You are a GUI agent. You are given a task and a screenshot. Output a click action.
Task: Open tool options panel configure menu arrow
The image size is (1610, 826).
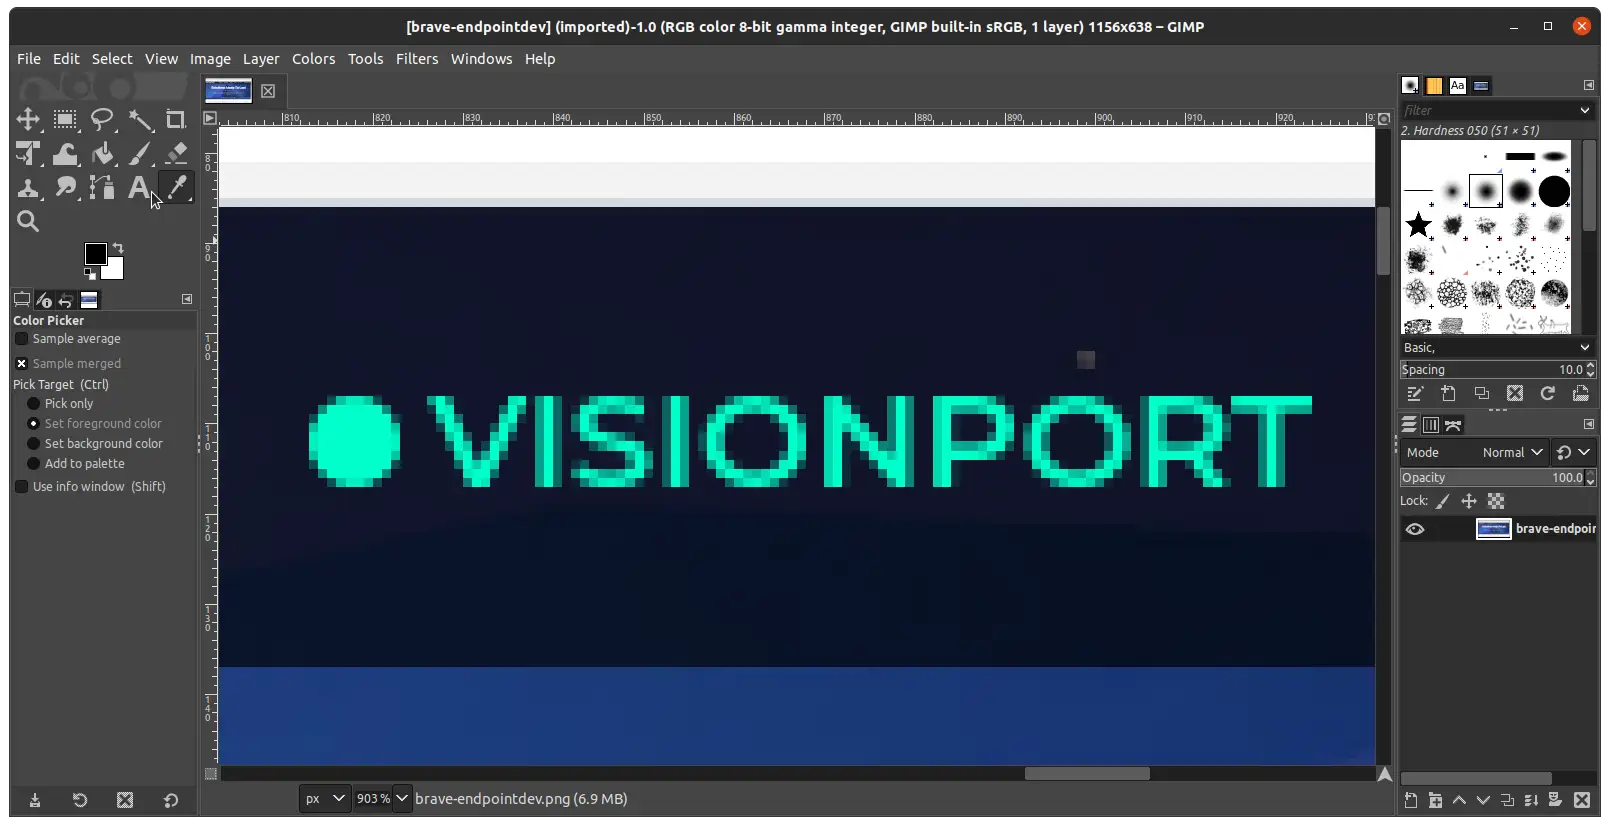click(187, 299)
